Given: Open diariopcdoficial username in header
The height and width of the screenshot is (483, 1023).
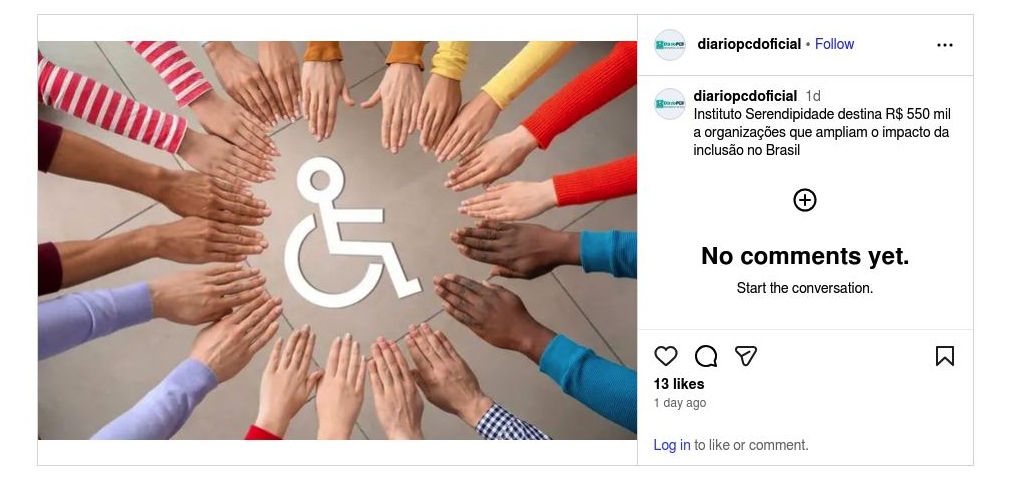Looking at the screenshot, I should [x=749, y=44].
